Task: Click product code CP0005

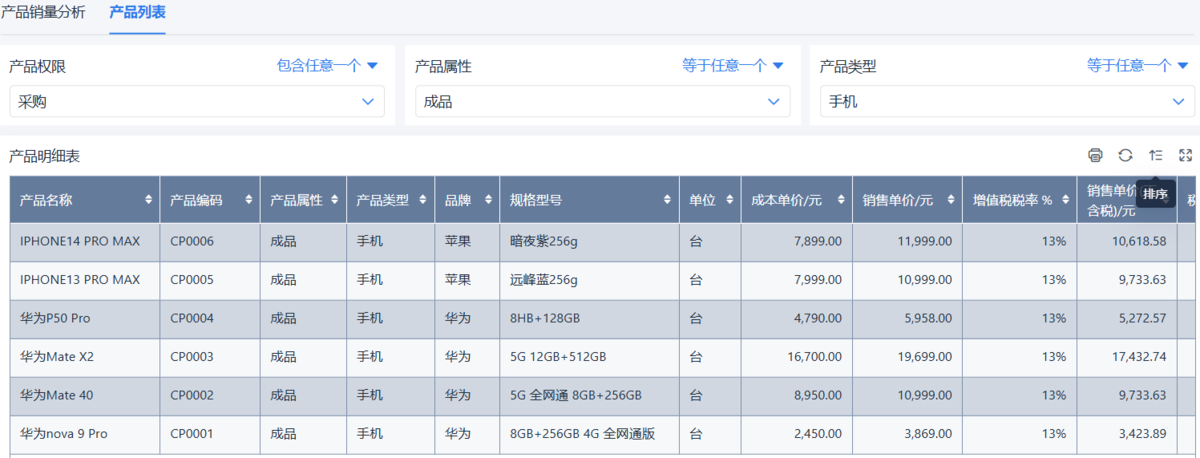Action: click(192, 280)
